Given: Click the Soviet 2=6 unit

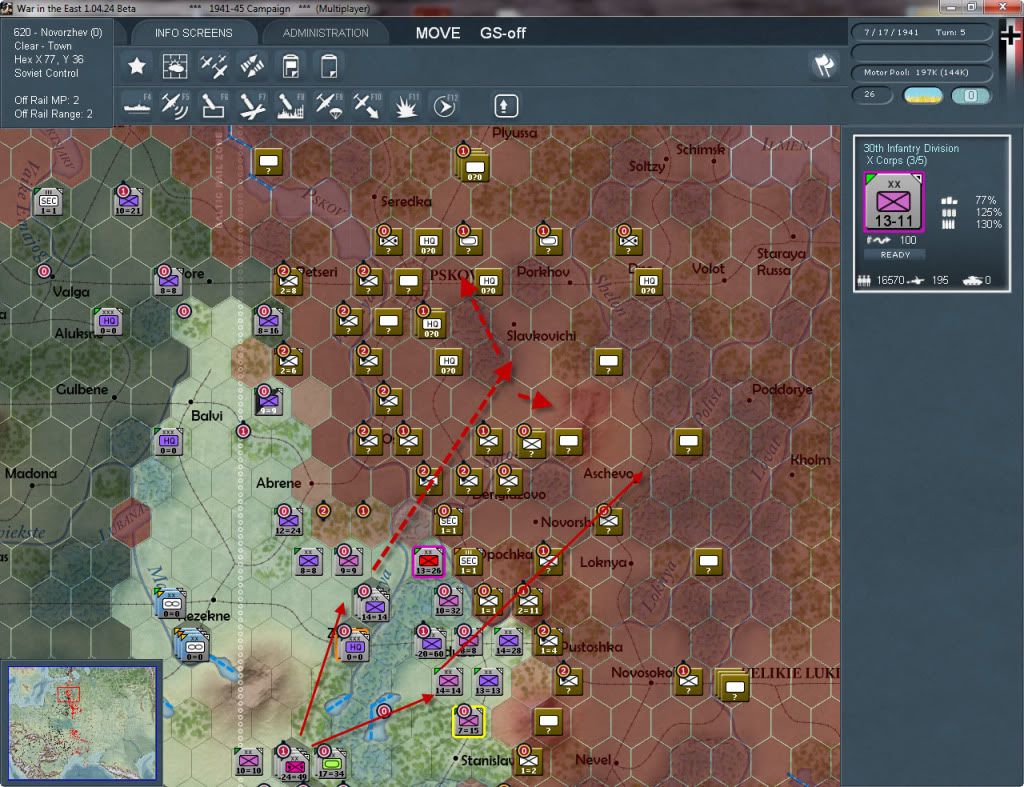Looking at the screenshot, I should (288, 361).
